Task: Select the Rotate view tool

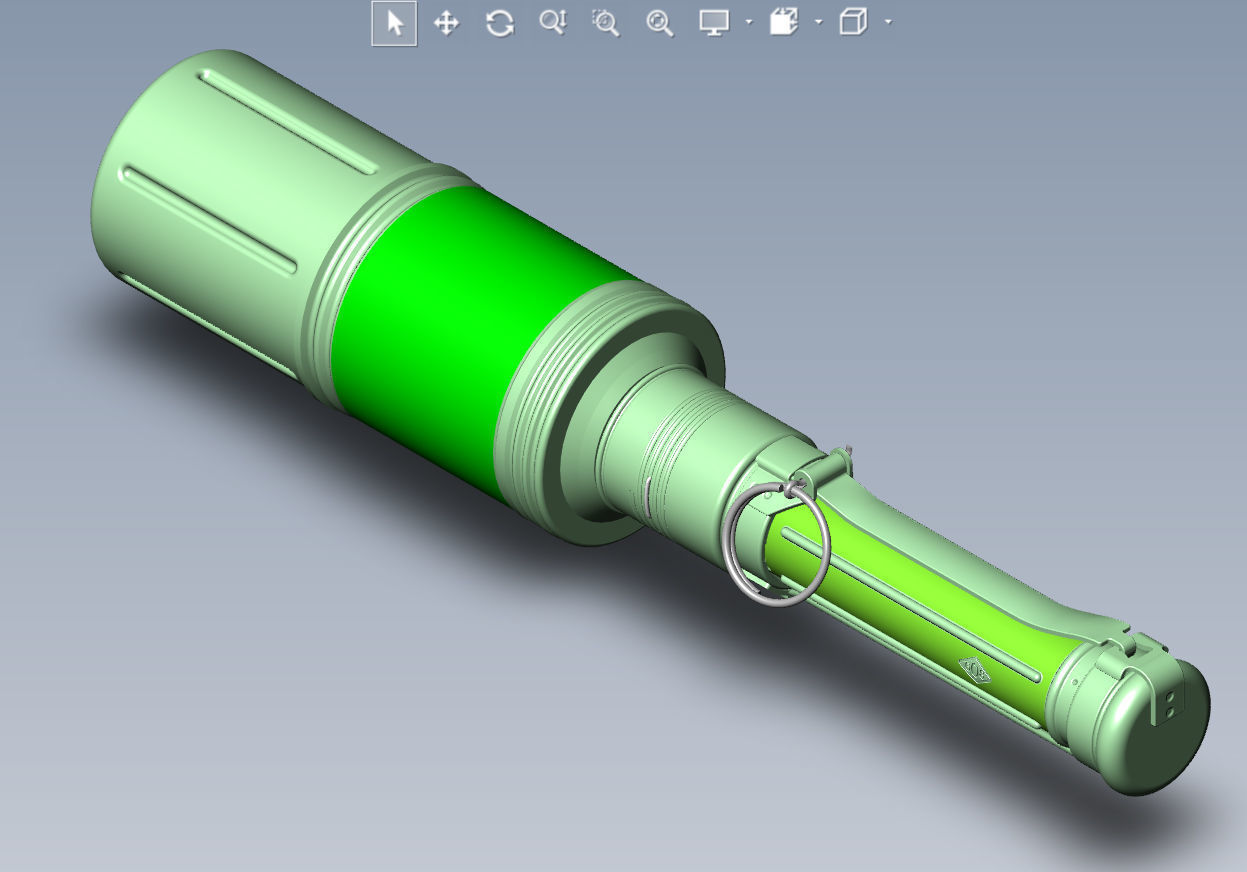Action: tap(500, 23)
